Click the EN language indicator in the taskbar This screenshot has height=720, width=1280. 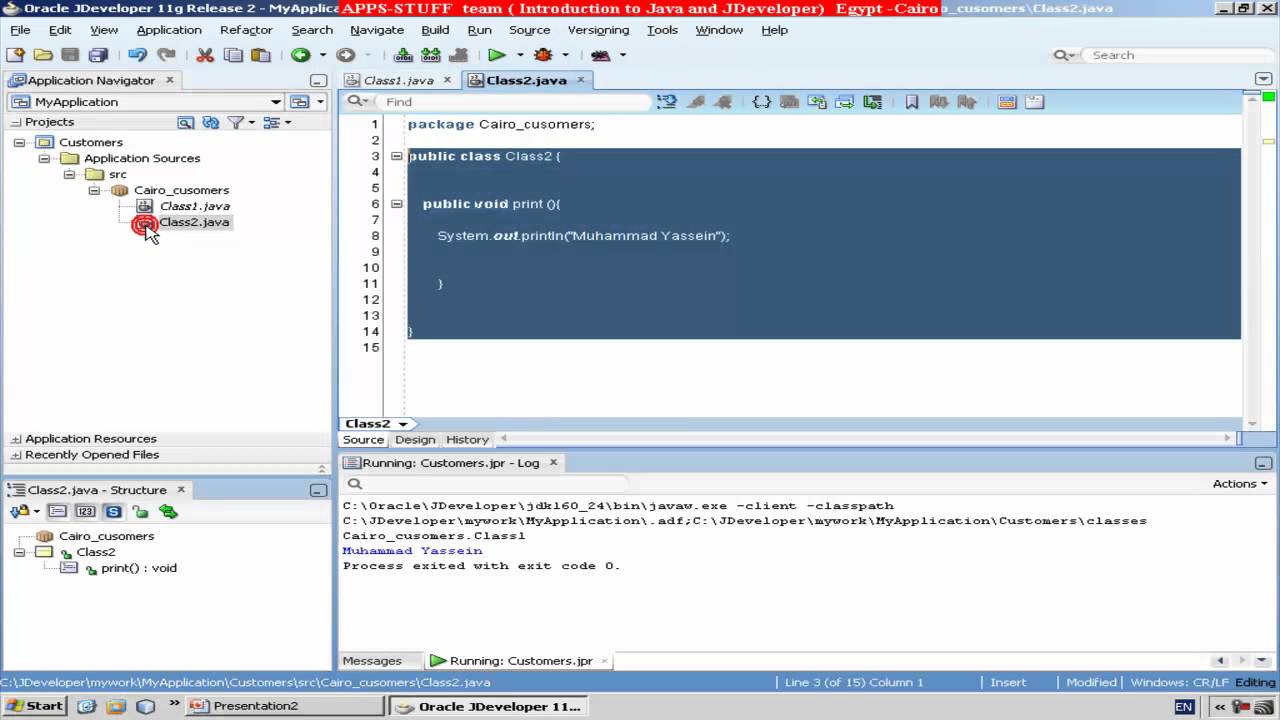(x=1184, y=706)
